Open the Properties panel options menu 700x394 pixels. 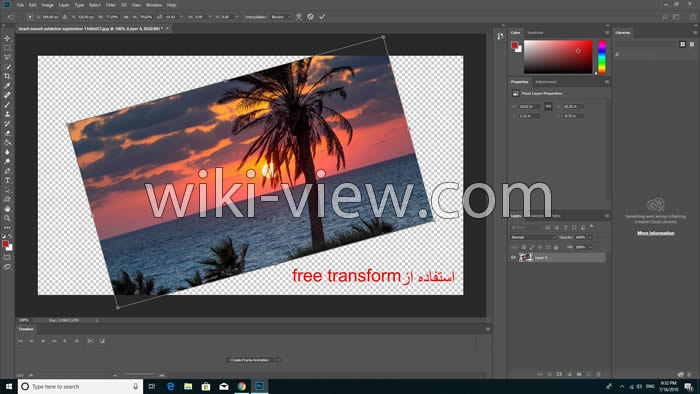[x=607, y=82]
